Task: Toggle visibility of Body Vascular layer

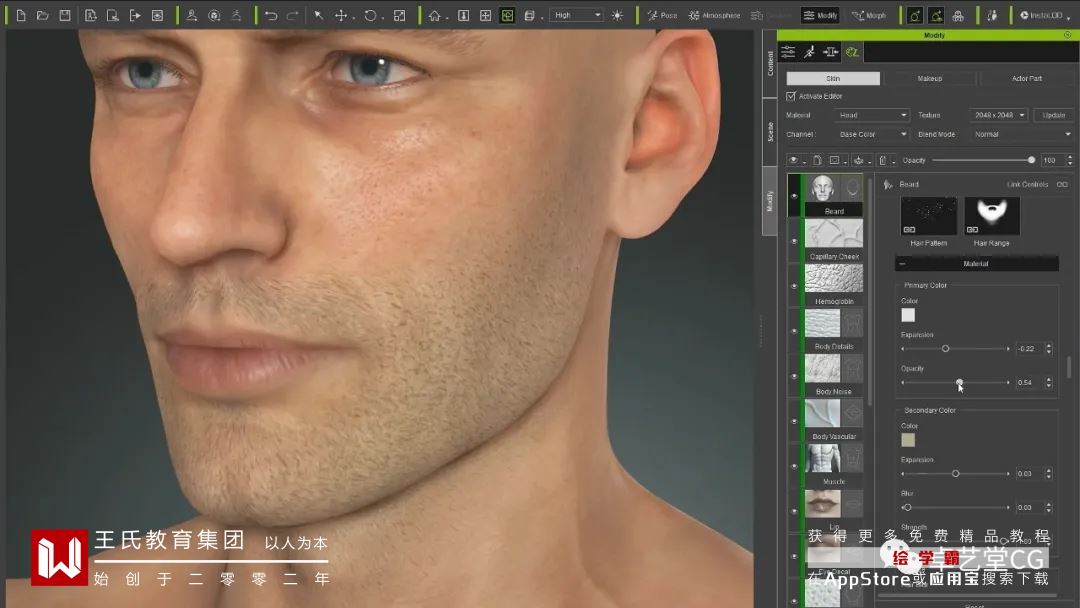Action: click(x=794, y=421)
